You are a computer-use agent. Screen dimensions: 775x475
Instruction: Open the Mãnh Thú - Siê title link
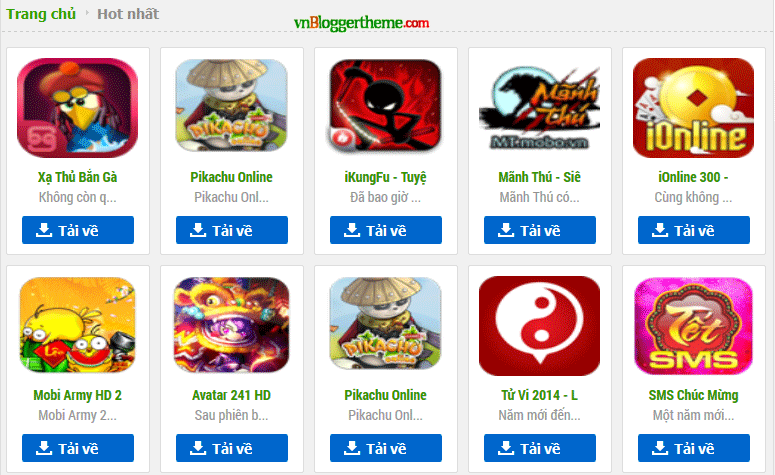pos(539,177)
